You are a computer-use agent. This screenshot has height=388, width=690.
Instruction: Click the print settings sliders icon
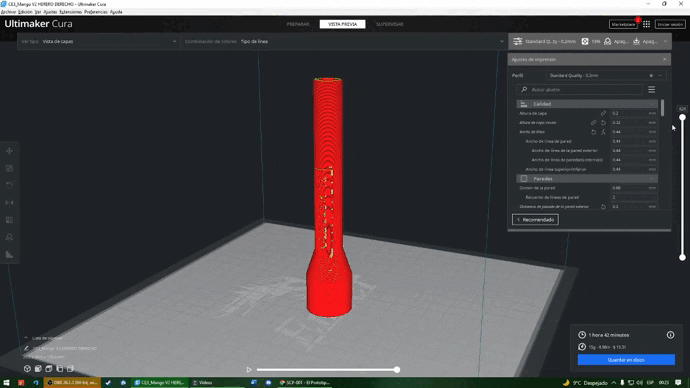coord(518,41)
